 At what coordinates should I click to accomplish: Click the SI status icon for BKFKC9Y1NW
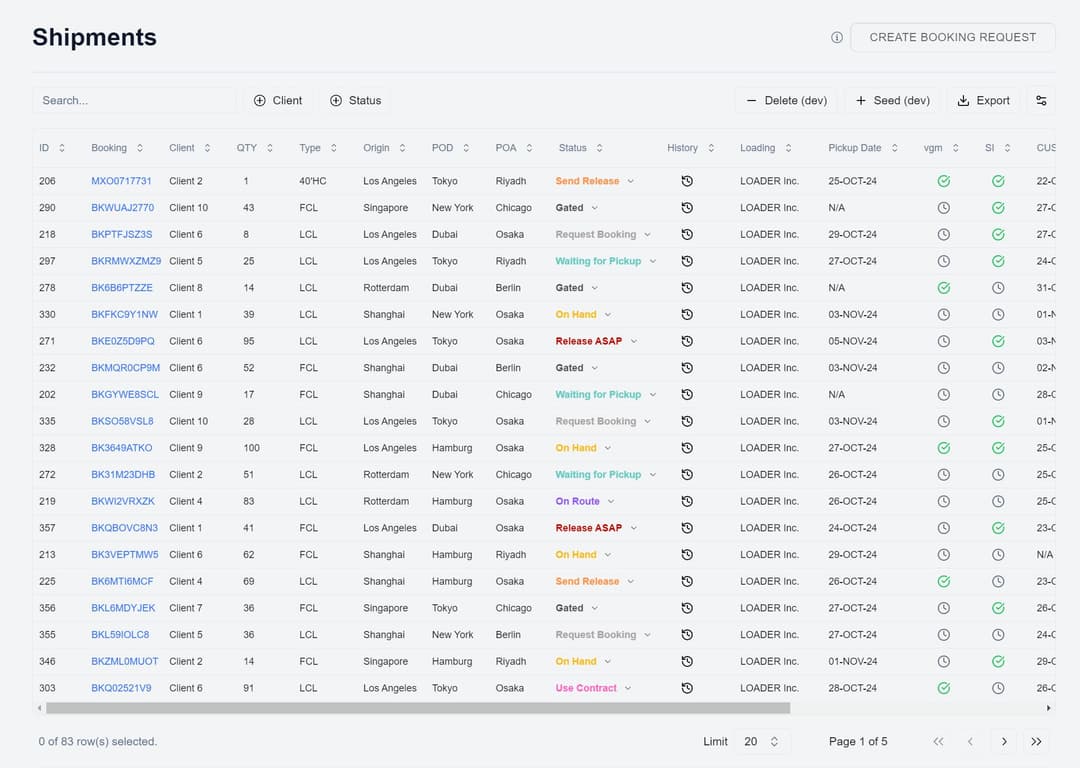point(997,314)
